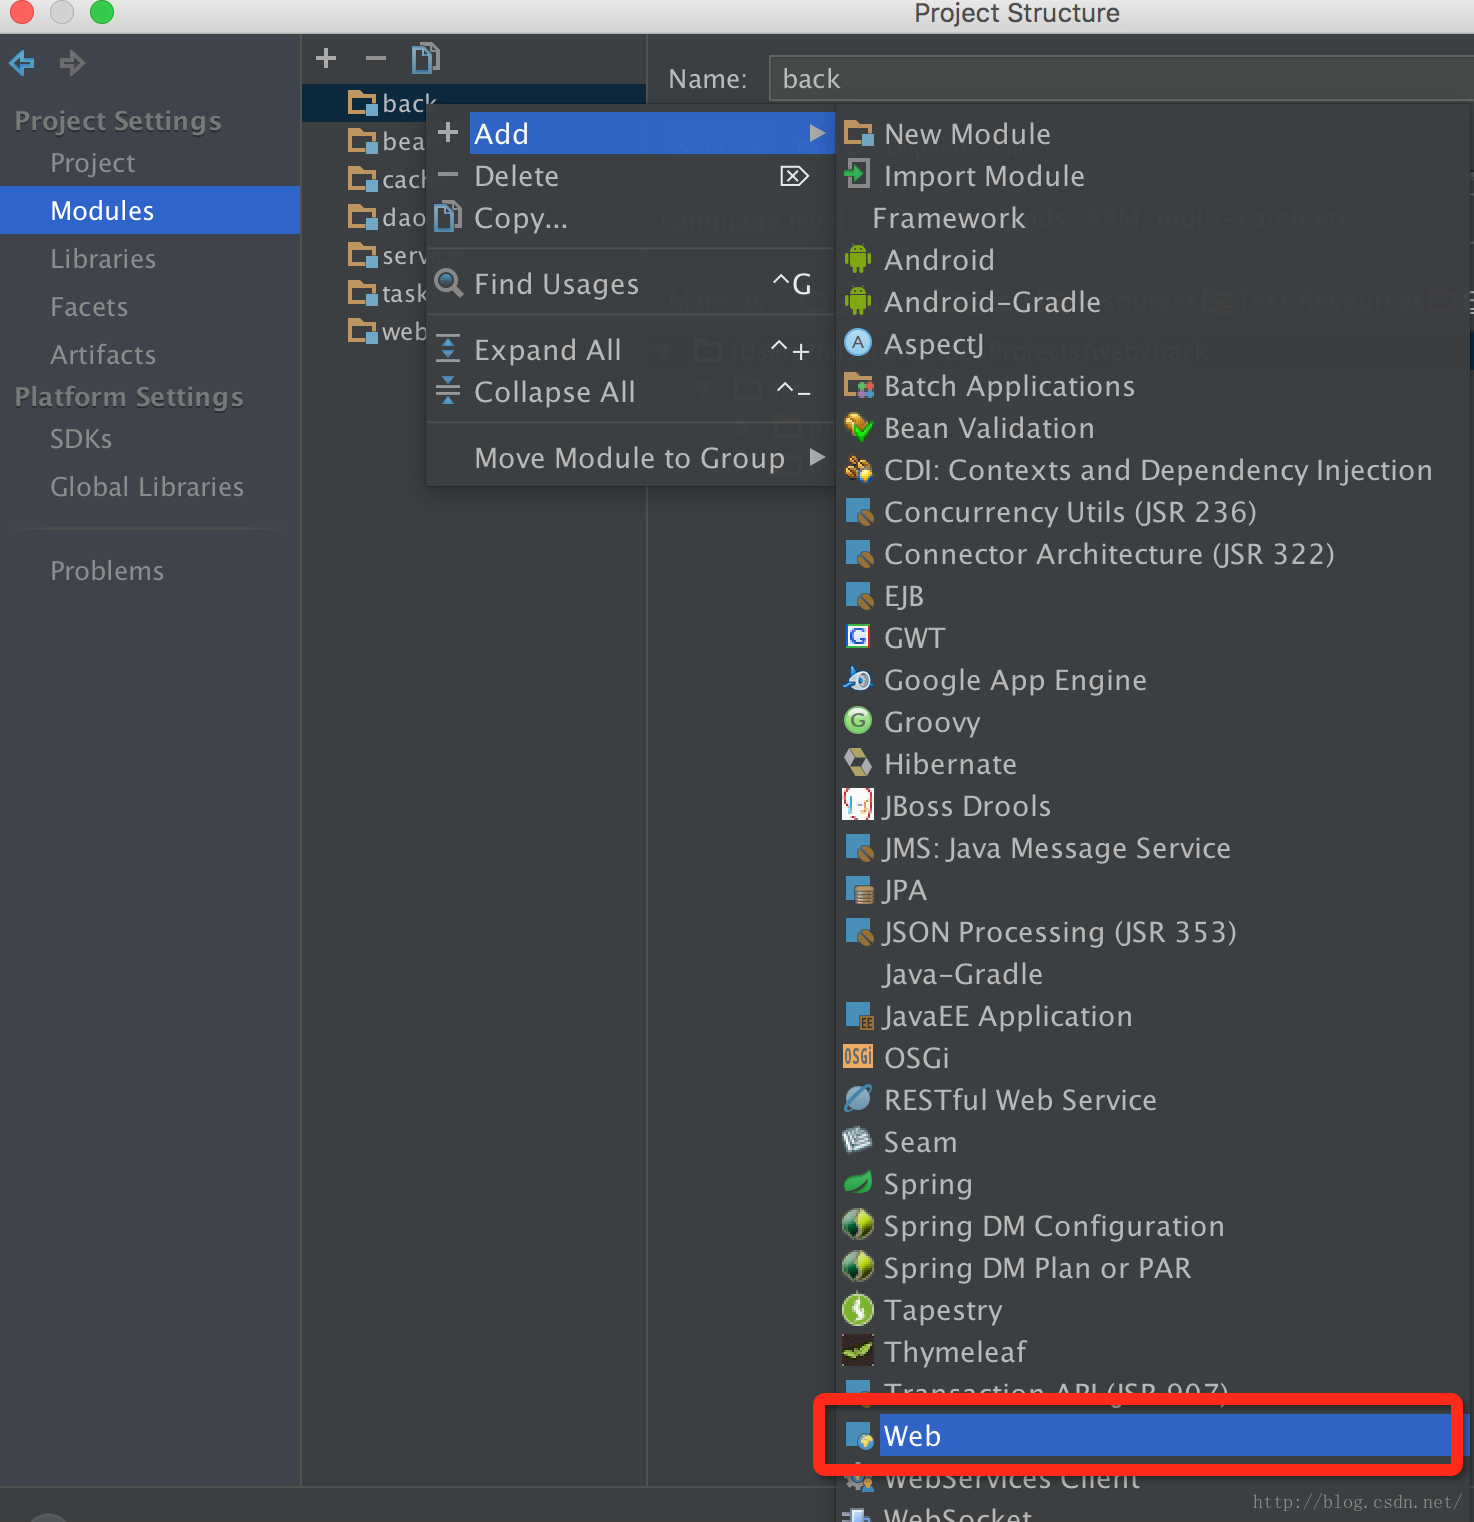Select the web module in the list
1474x1522 pixels.
point(386,331)
